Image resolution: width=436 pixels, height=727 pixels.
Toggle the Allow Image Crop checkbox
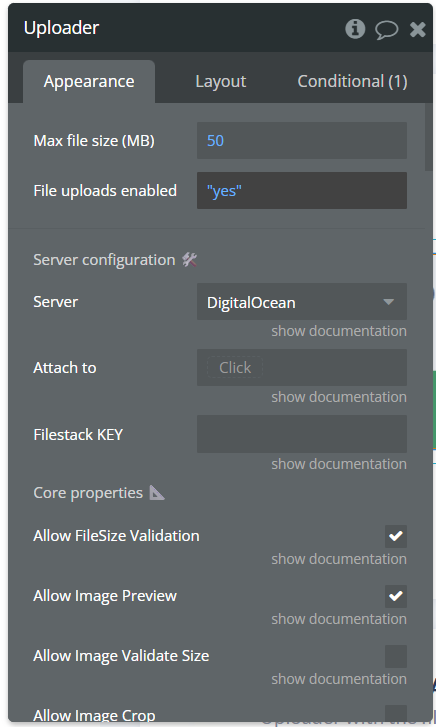pyautogui.click(x=396, y=714)
